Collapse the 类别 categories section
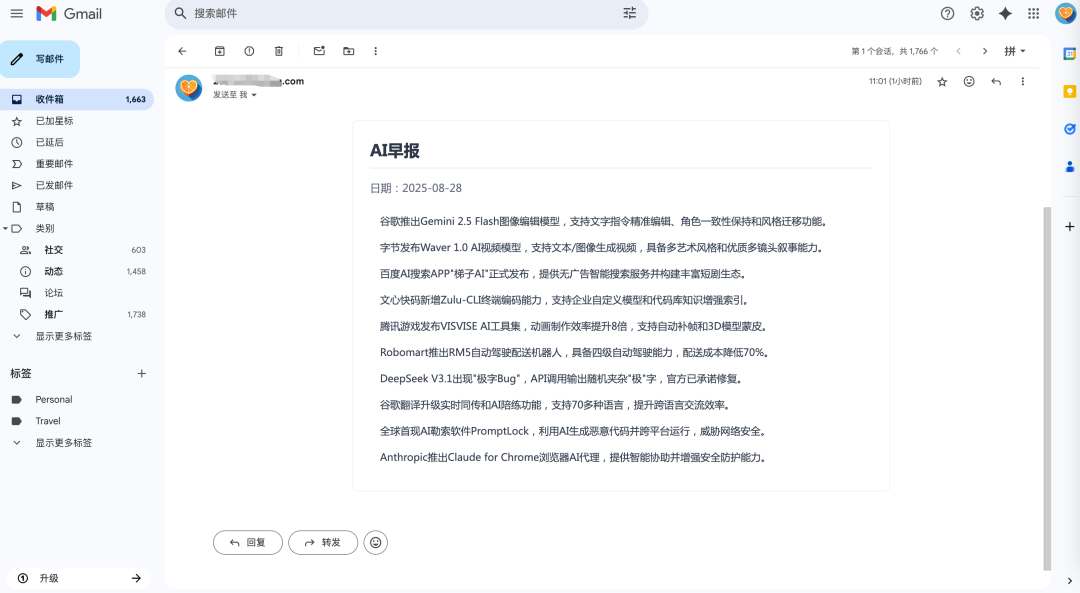The height and width of the screenshot is (593, 1080). click(6, 228)
